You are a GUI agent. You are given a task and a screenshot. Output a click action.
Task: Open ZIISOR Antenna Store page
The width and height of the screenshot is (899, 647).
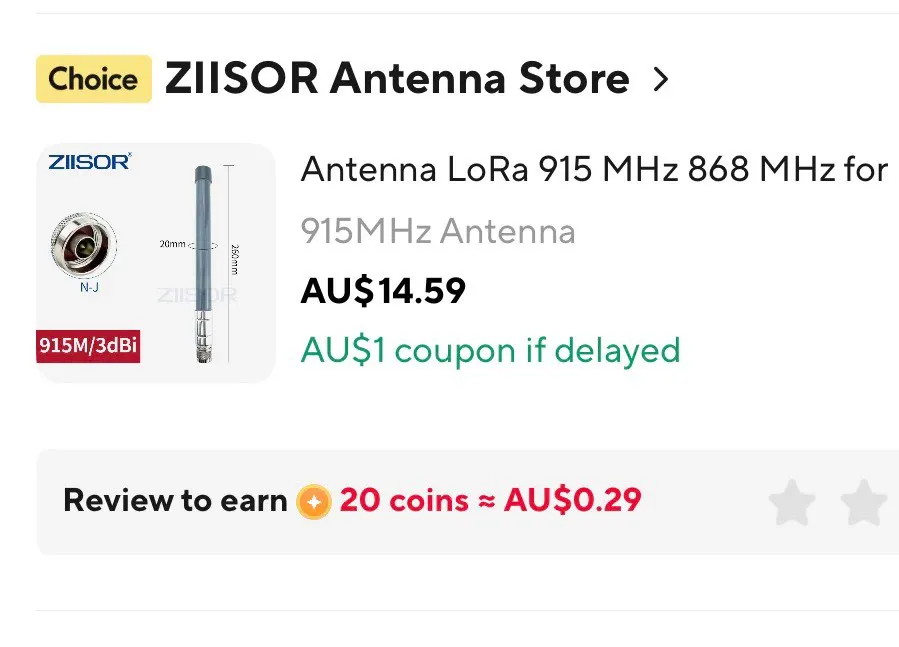click(x=397, y=79)
